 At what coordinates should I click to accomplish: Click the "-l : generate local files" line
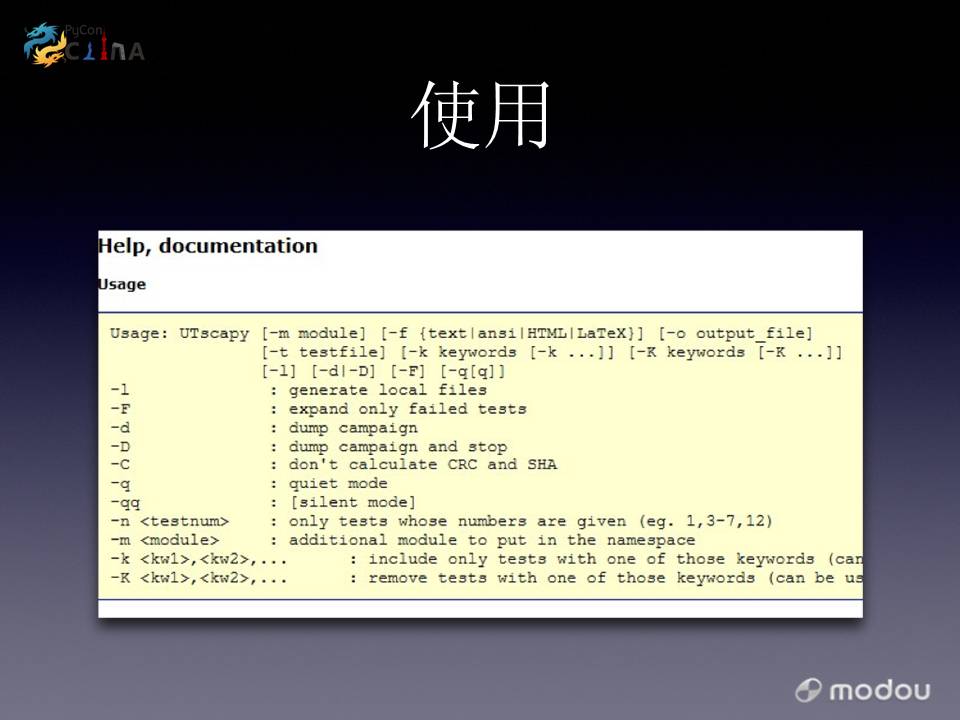coord(298,390)
